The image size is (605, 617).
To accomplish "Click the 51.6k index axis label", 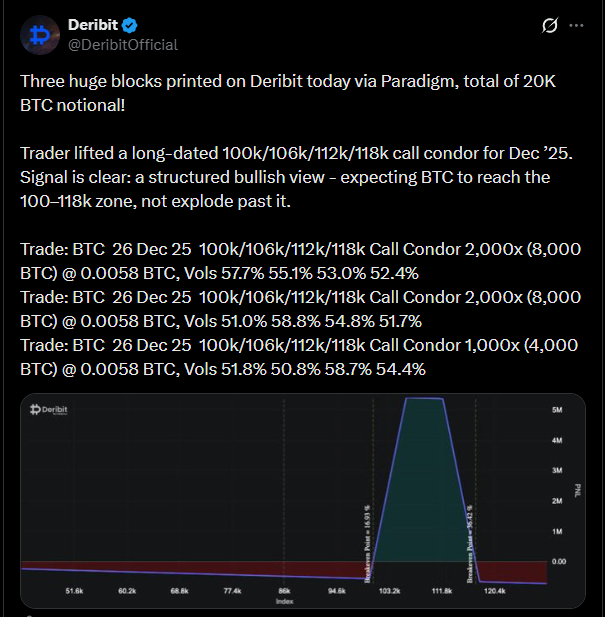I will point(74,592).
